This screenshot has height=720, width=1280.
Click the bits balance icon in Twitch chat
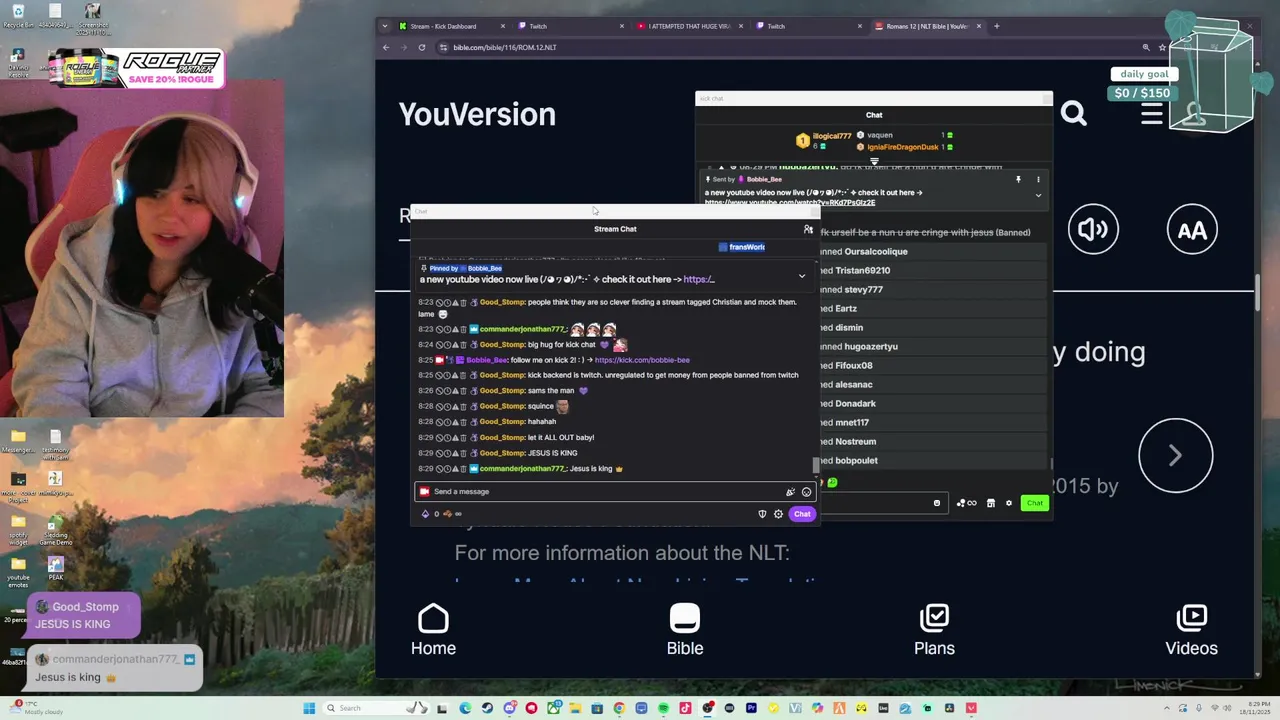425,514
